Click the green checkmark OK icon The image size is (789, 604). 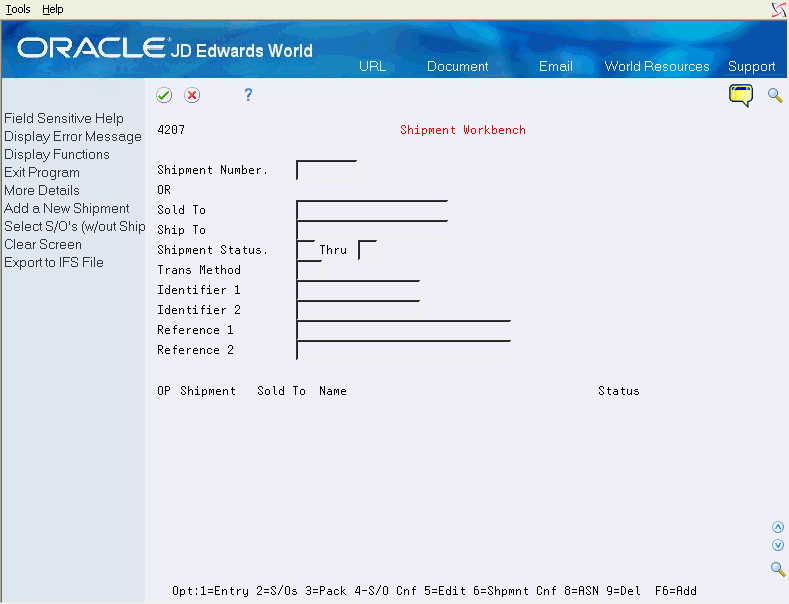tap(164, 95)
